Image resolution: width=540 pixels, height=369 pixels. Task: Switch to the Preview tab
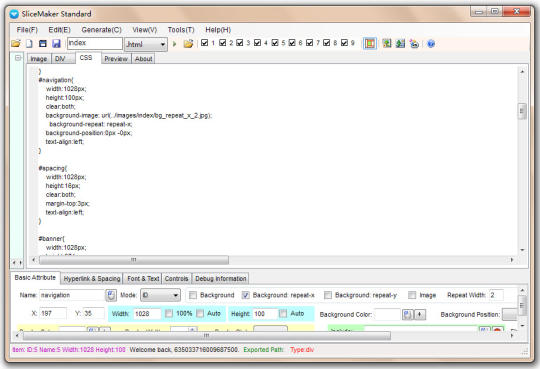[x=116, y=59]
